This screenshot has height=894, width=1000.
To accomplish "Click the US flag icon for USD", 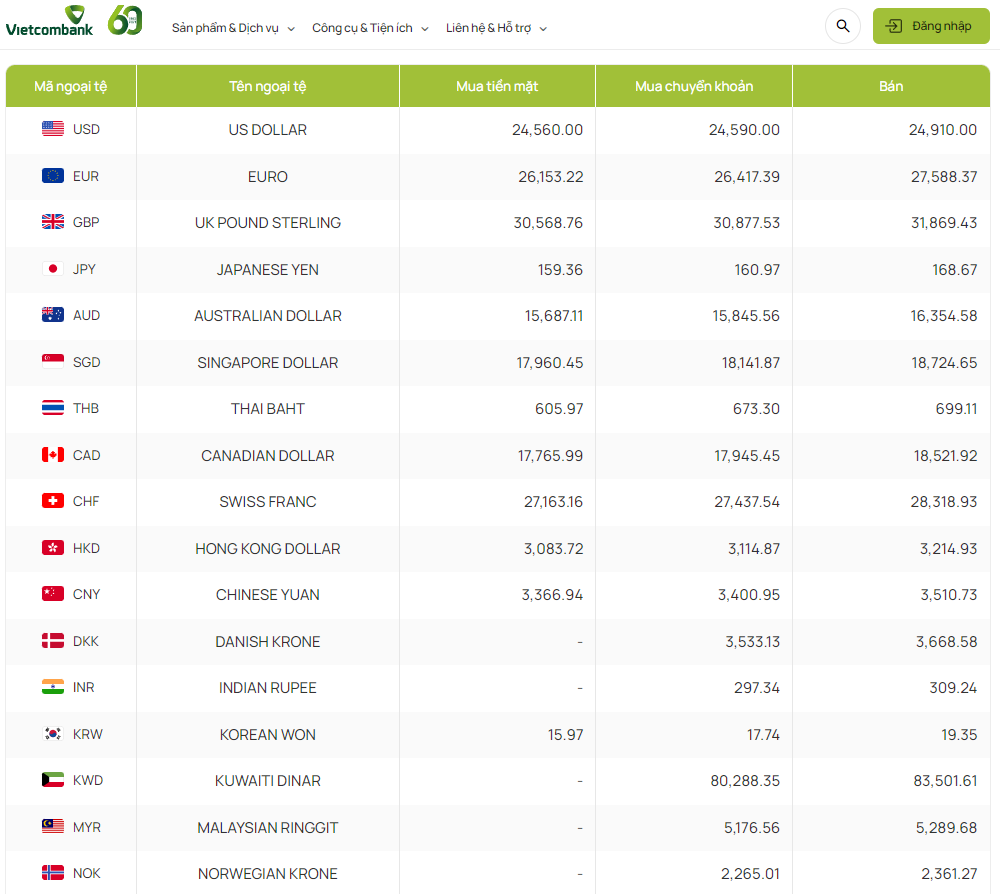I will click(53, 129).
